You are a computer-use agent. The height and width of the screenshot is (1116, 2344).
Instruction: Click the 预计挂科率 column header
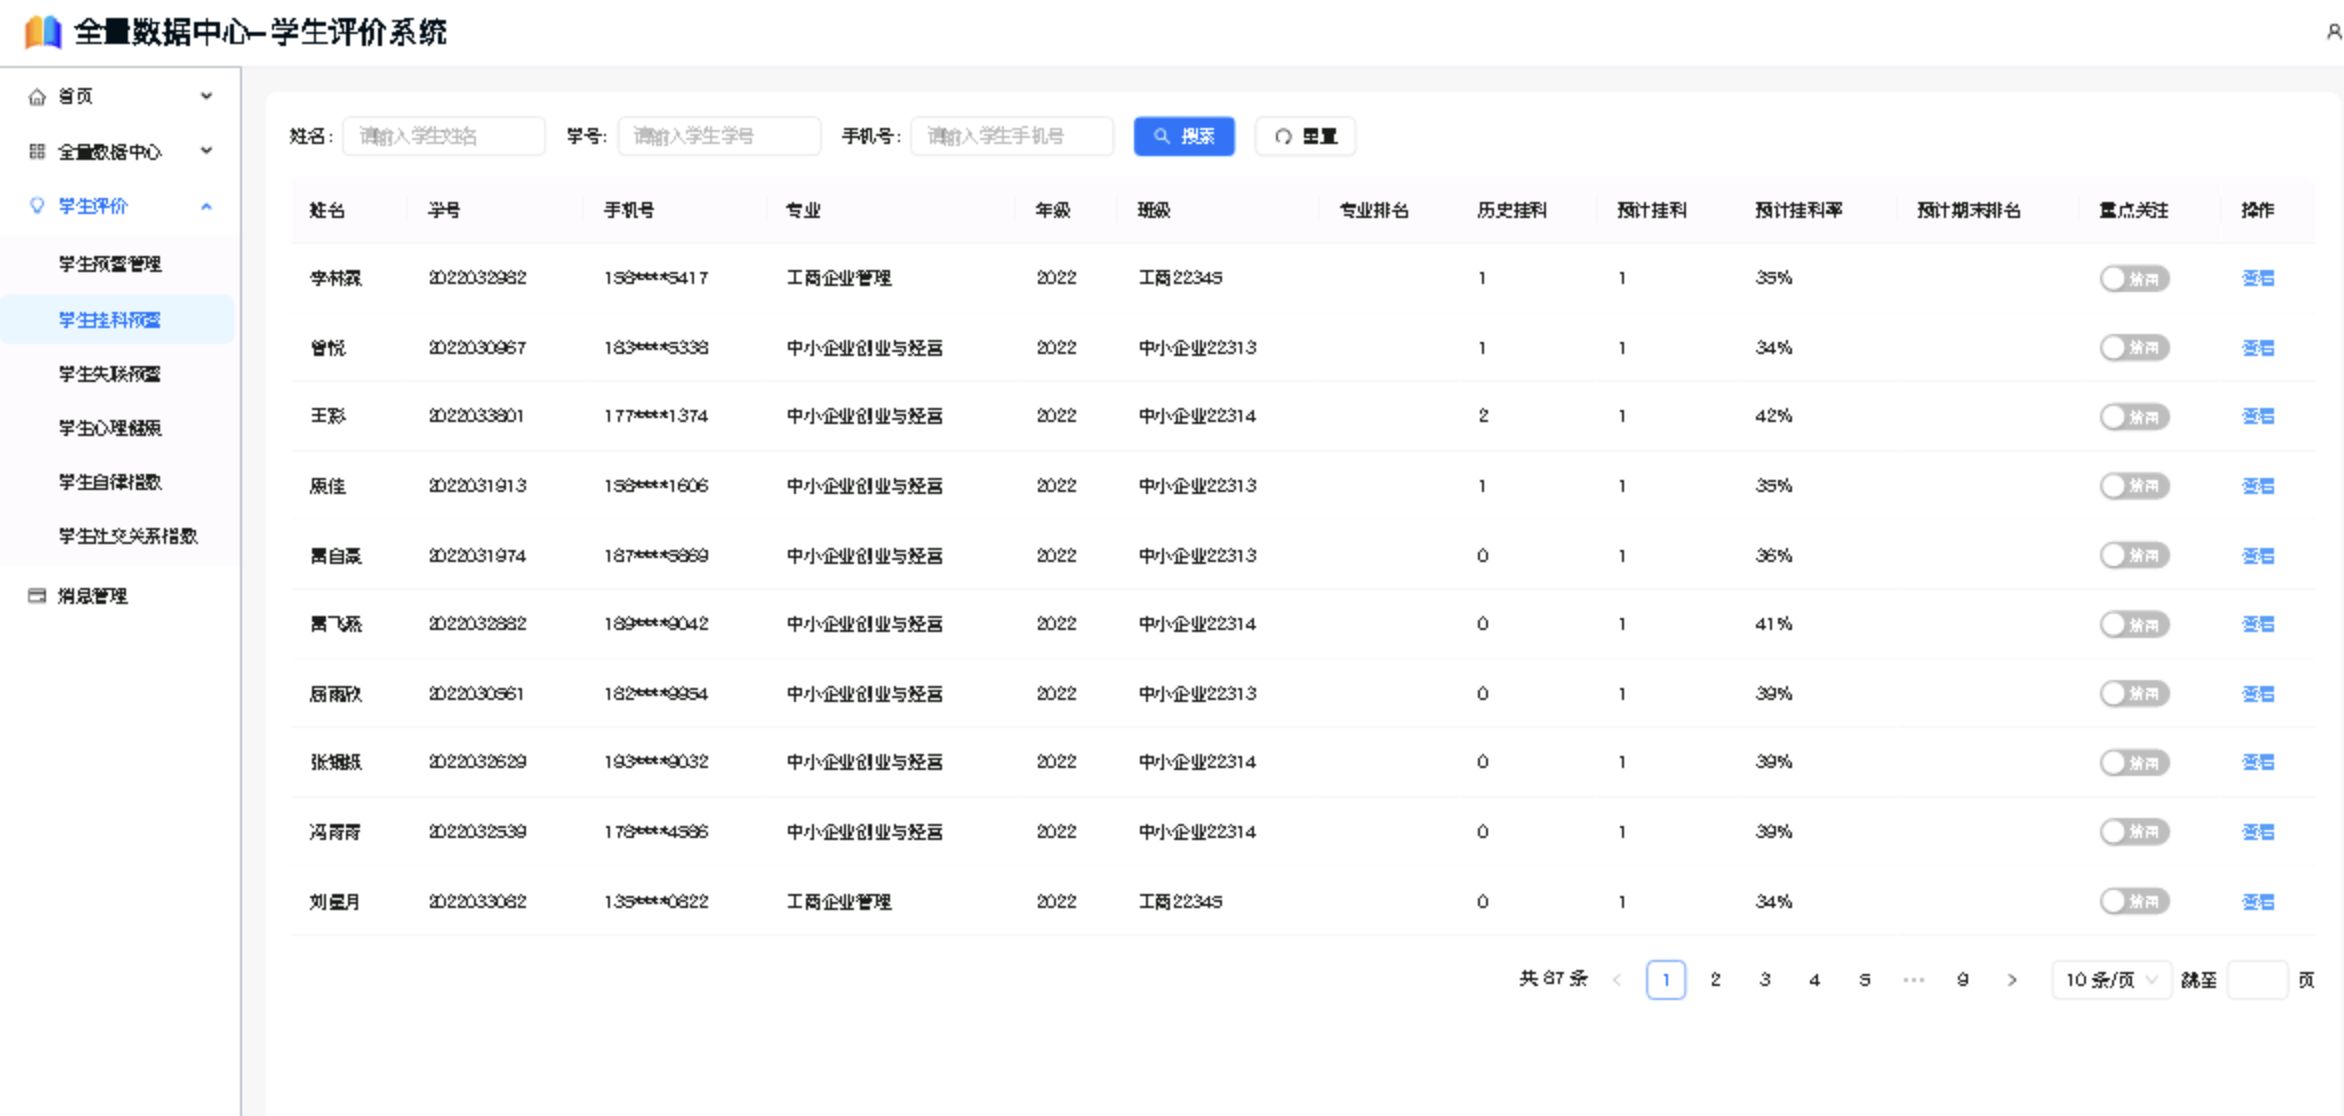(x=1798, y=210)
